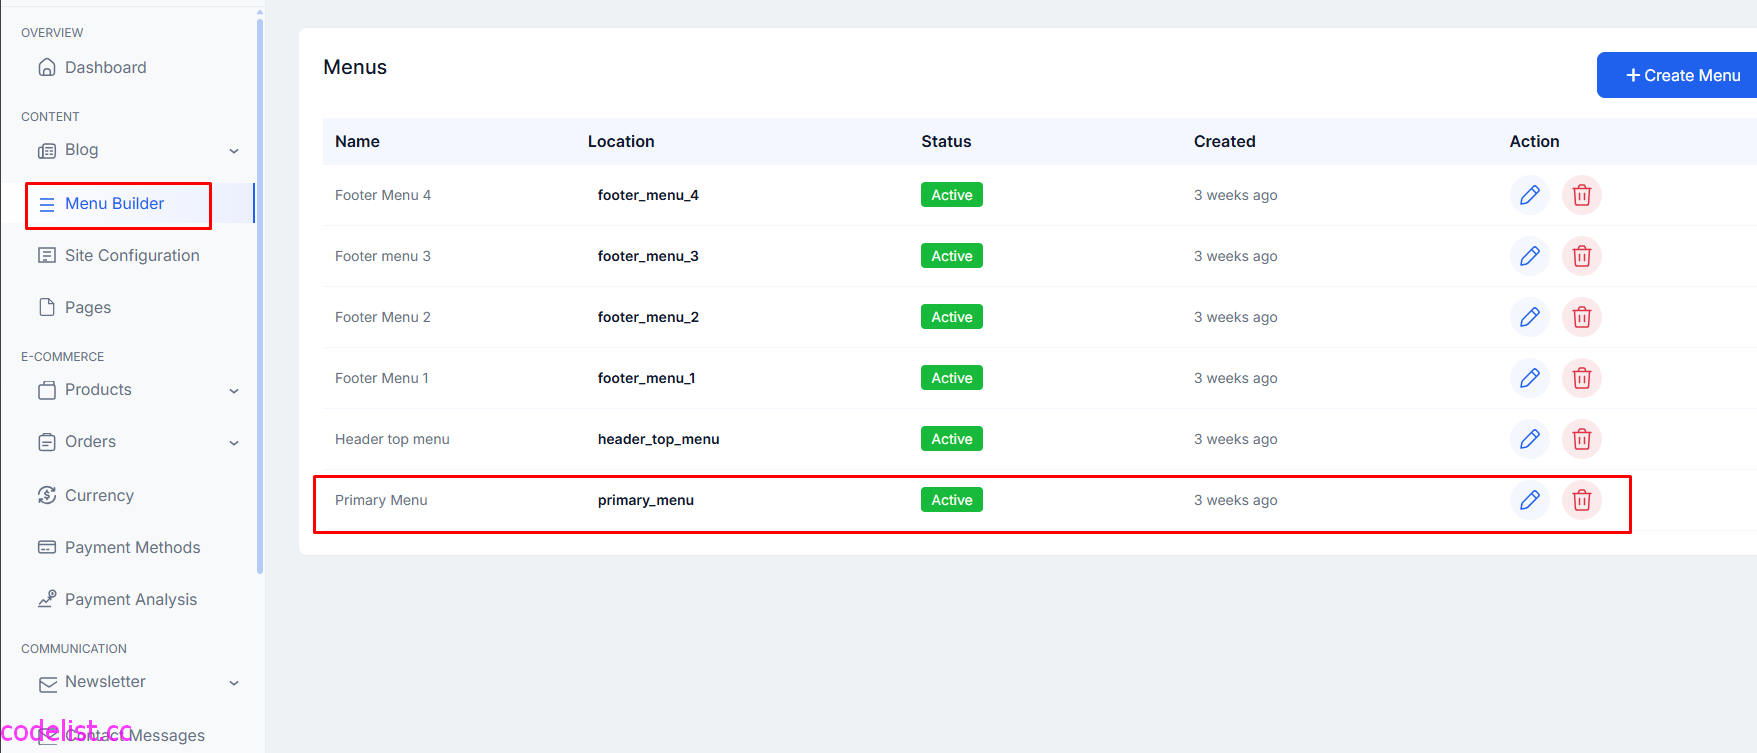
Task: Edit Footer Menu 4 with pencil icon
Action: [x=1530, y=195]
